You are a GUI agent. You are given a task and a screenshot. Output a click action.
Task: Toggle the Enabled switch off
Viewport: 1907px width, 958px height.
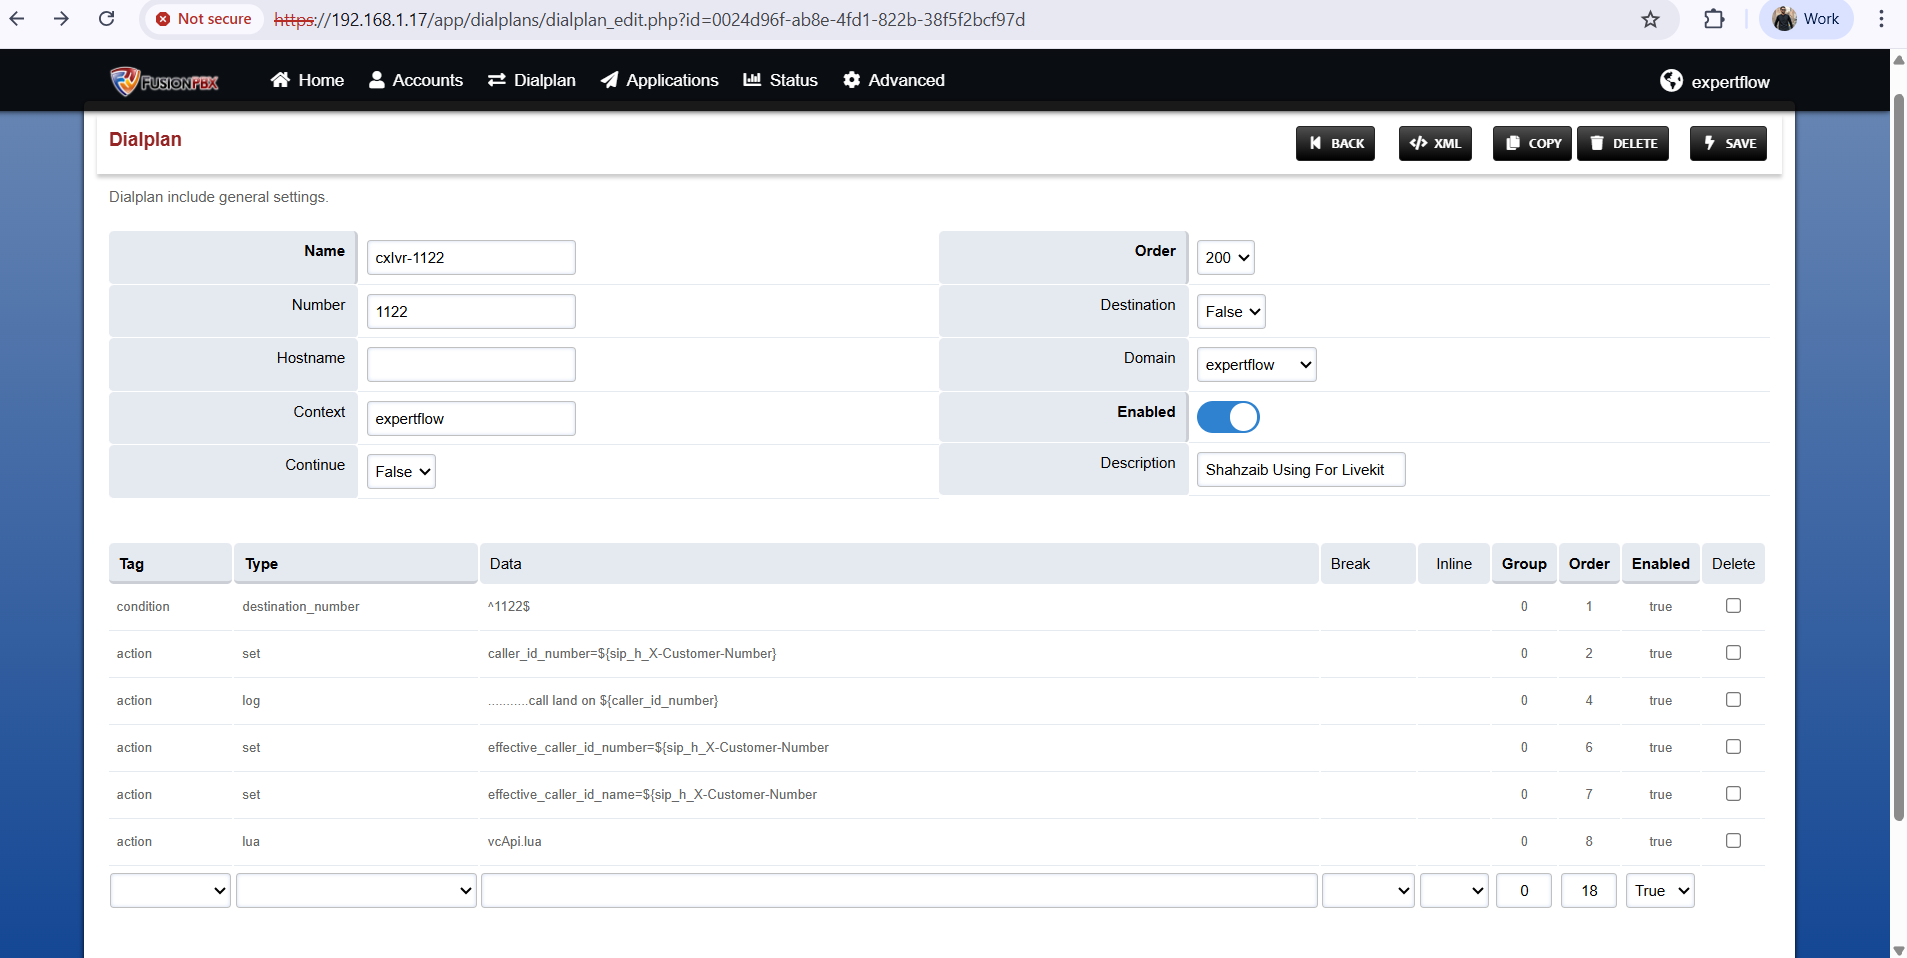click(1227, 417)
